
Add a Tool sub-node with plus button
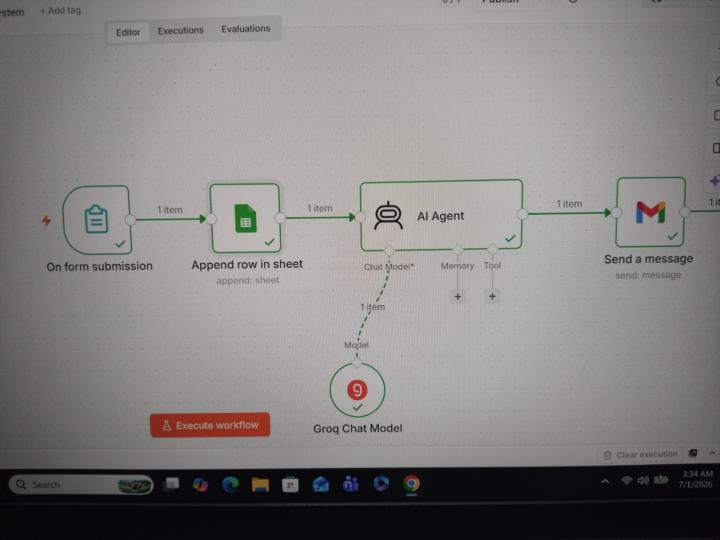(492, 296)
